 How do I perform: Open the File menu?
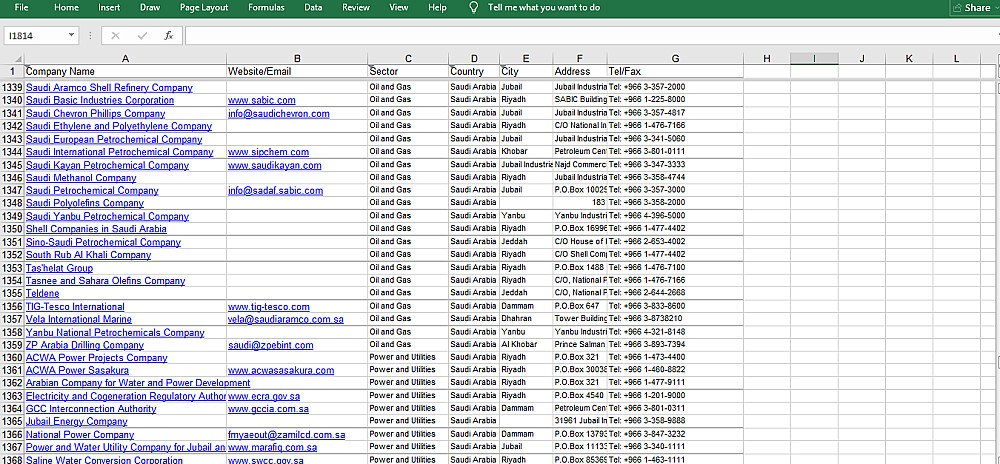click(x=21, y=8)
